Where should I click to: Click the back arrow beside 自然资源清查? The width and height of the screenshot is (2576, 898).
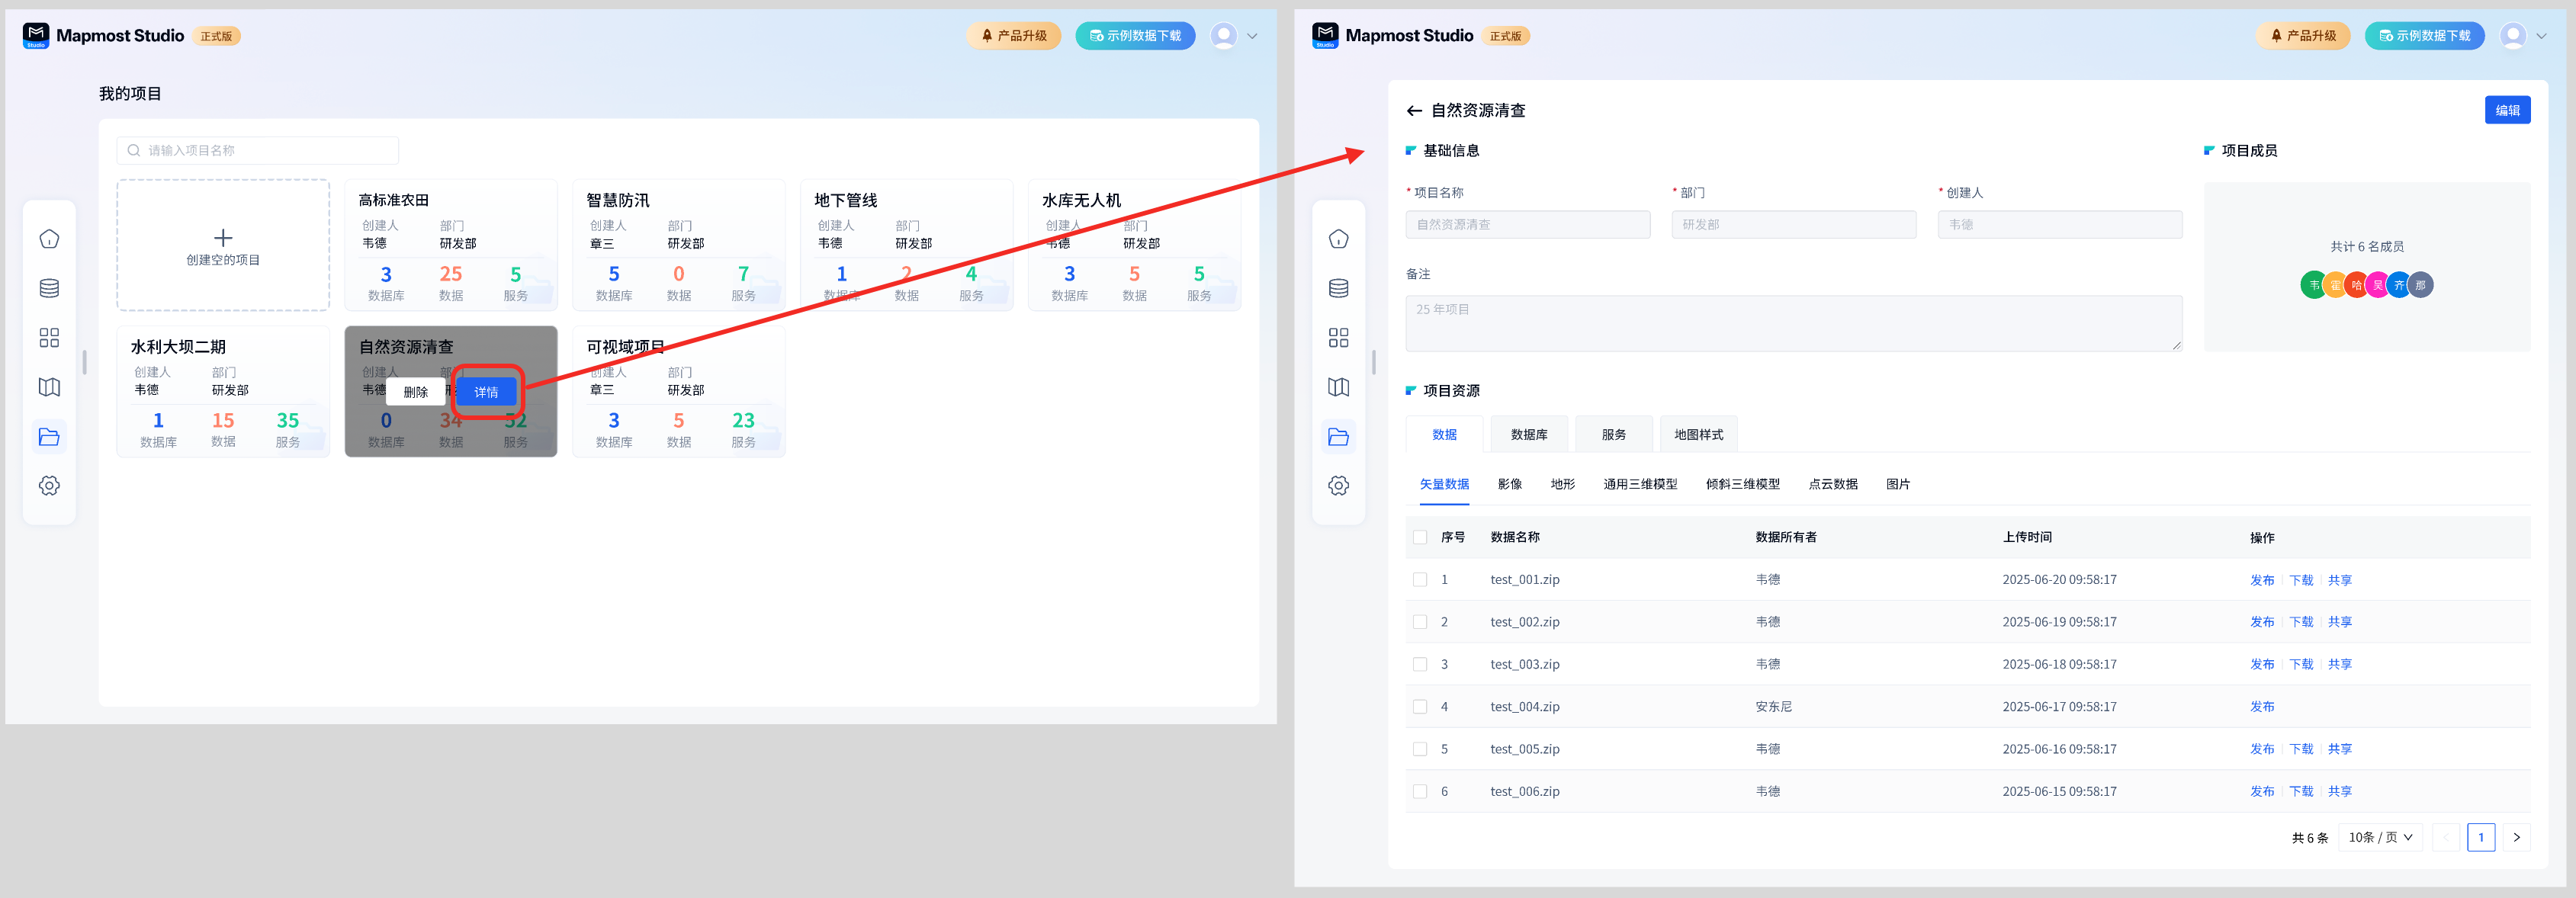[1414, 111]
